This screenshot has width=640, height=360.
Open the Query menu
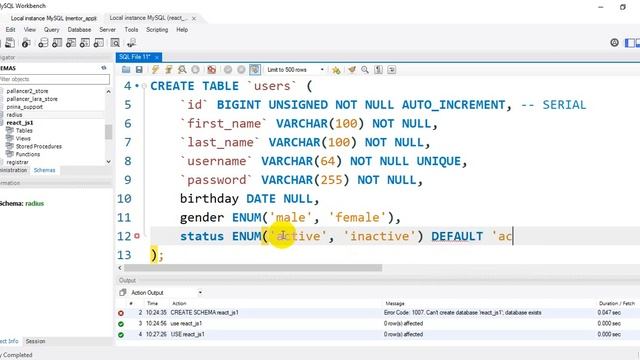pyautogui.click(x=51, y=30)
